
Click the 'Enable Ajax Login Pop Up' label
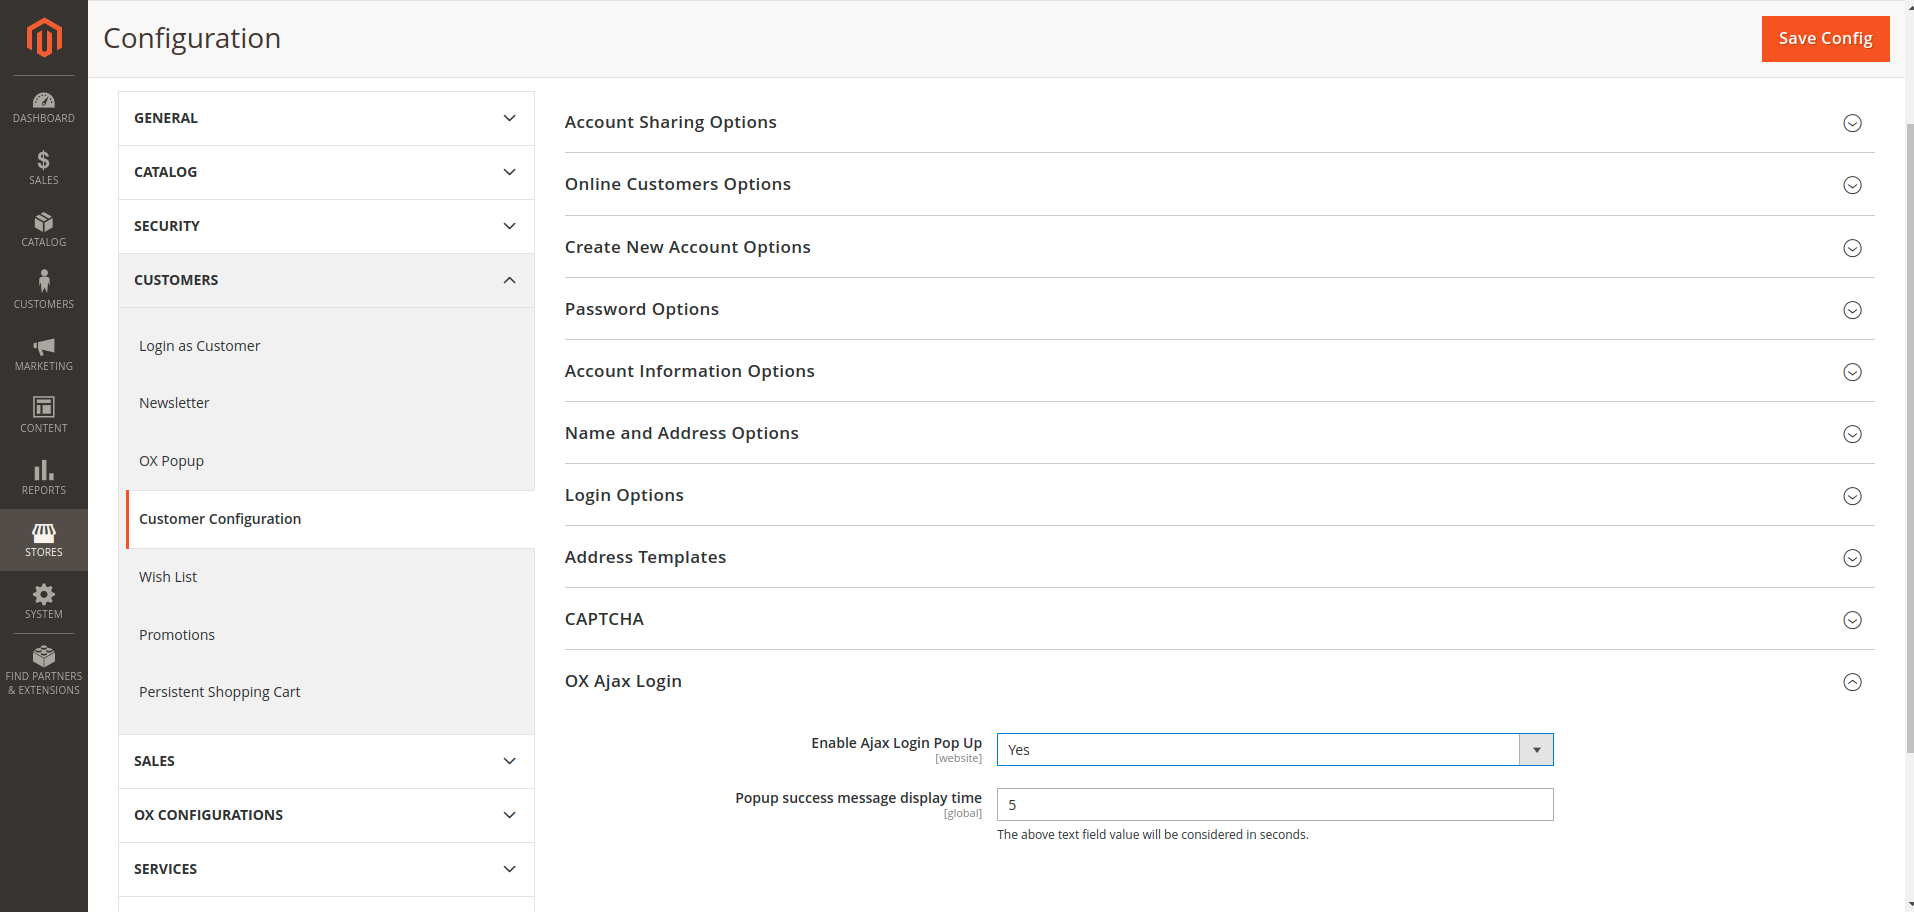pos(896,743)
